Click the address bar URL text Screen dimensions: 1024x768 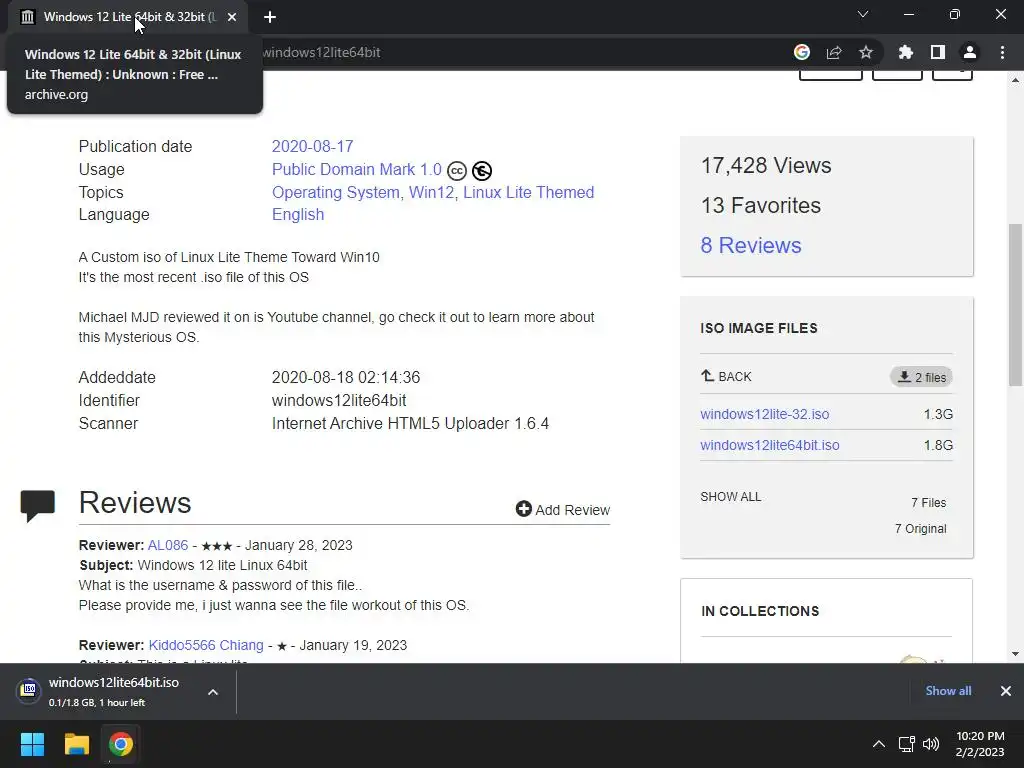321,52
